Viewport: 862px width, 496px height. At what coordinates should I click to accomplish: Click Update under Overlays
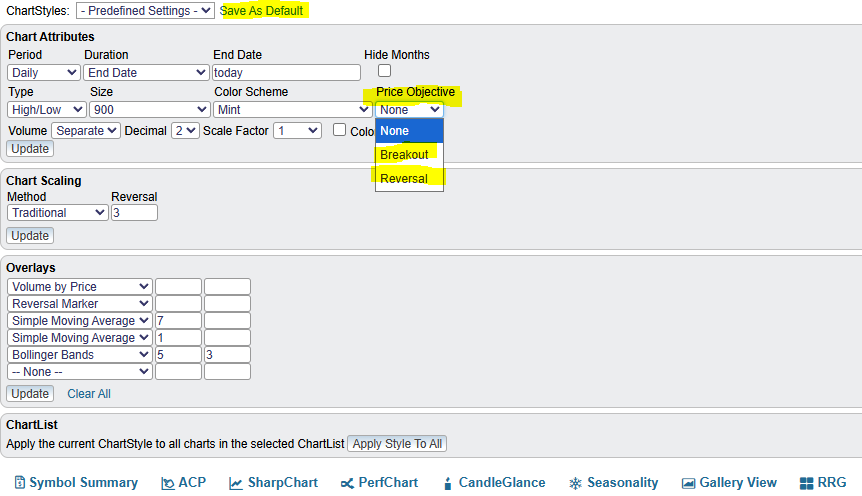(30, 394)
